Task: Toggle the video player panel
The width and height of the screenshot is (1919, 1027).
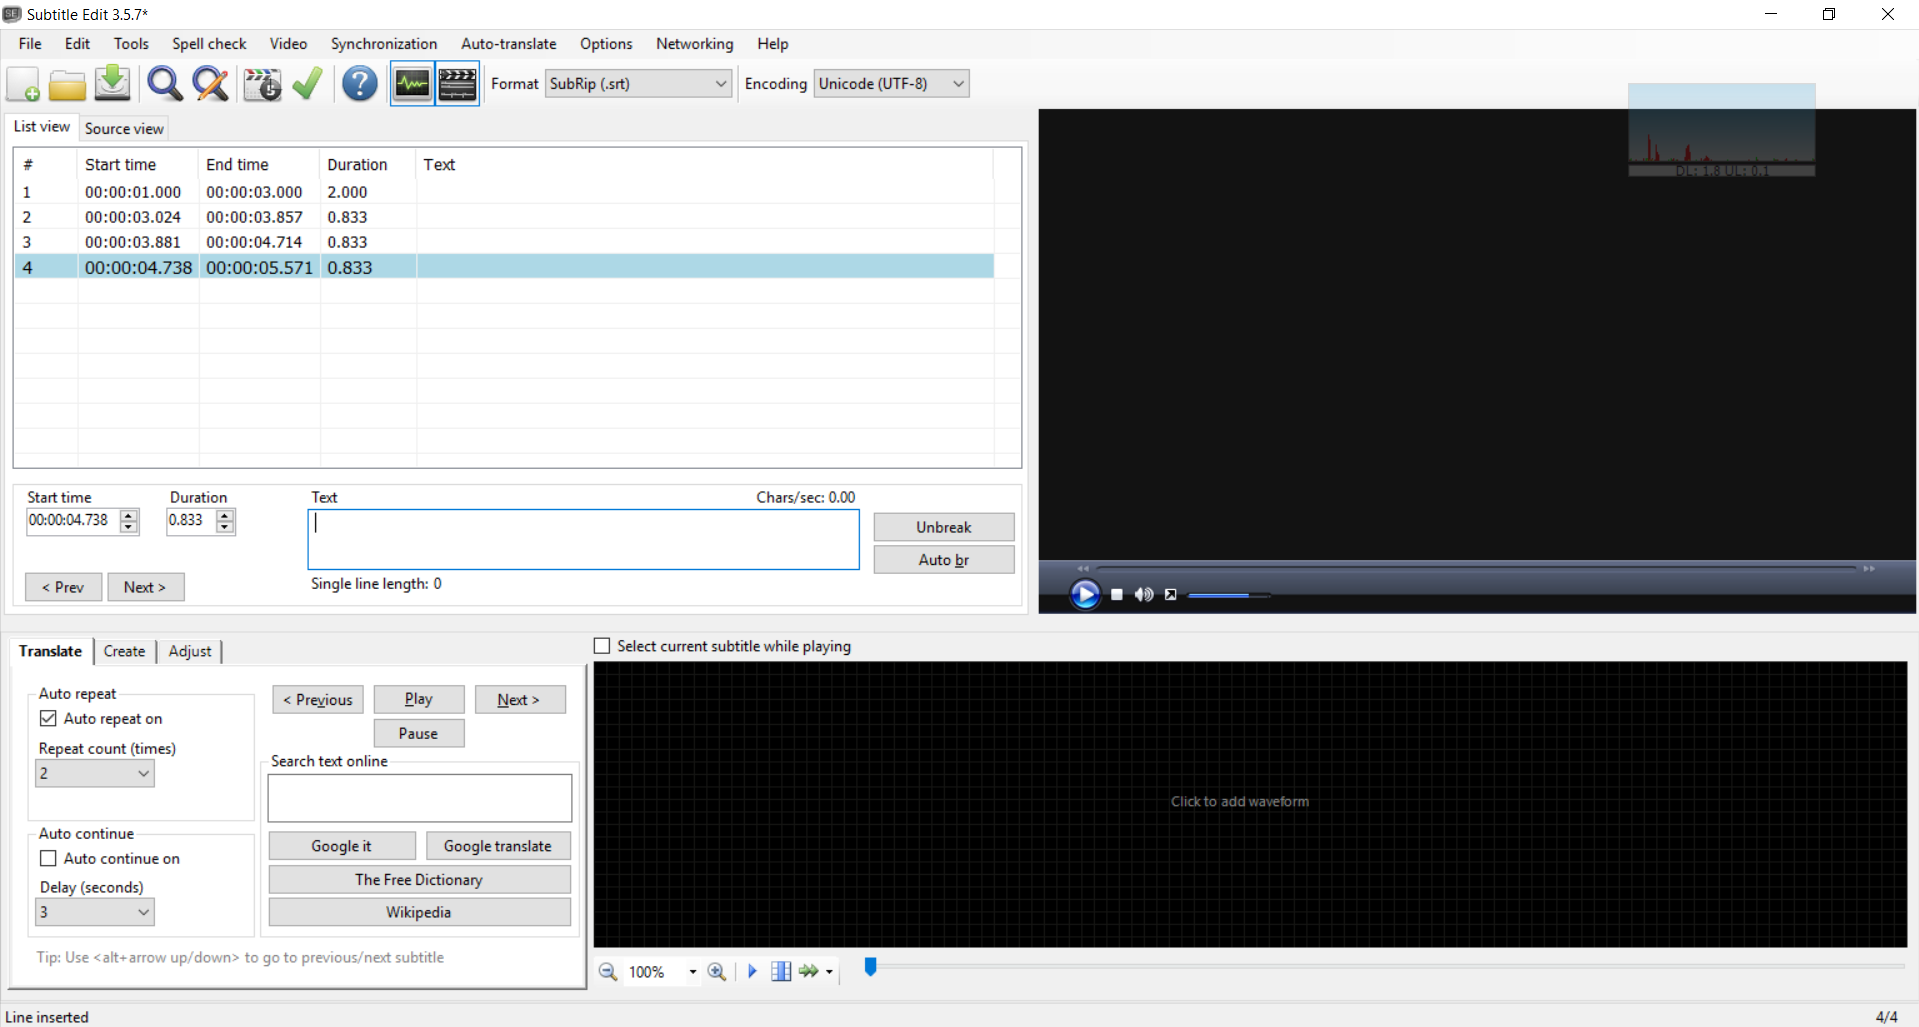Action: click(457, 84)
